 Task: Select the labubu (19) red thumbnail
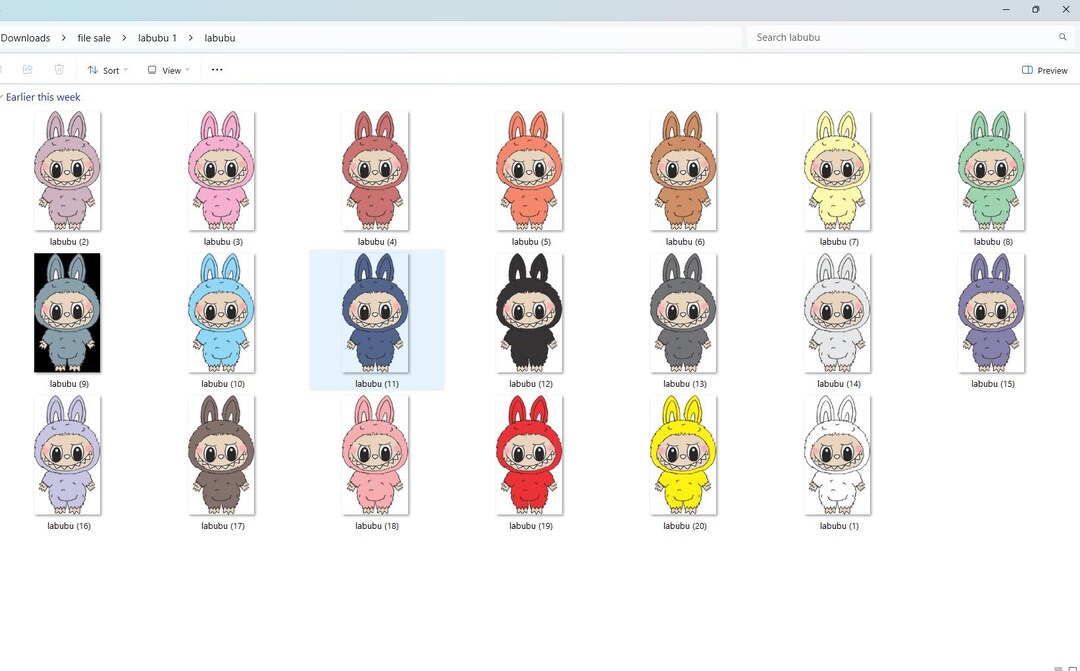[529, 455]
